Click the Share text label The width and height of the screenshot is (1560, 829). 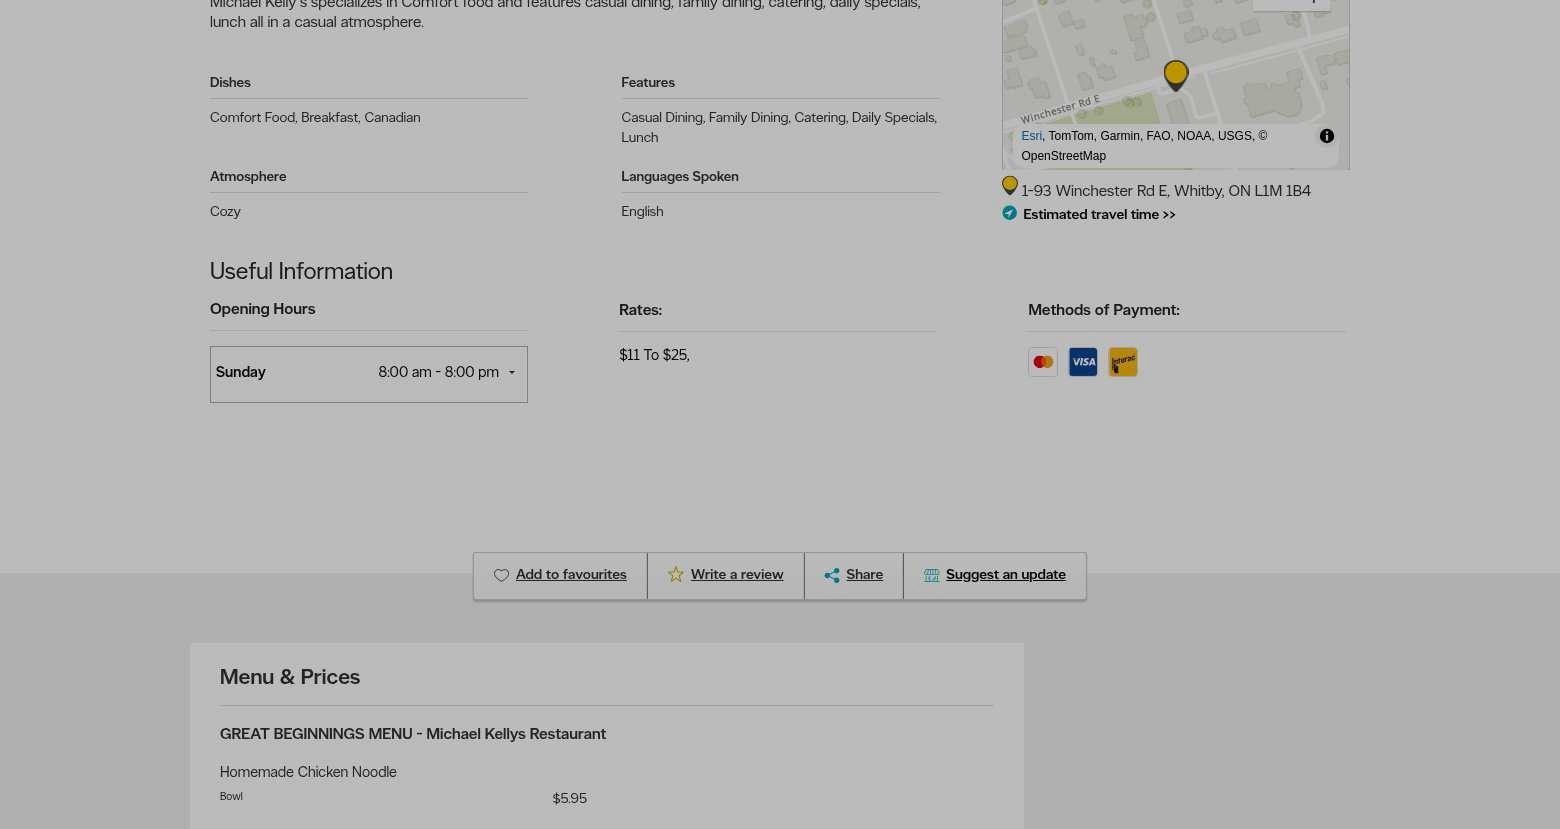click(x=864, y=575)
